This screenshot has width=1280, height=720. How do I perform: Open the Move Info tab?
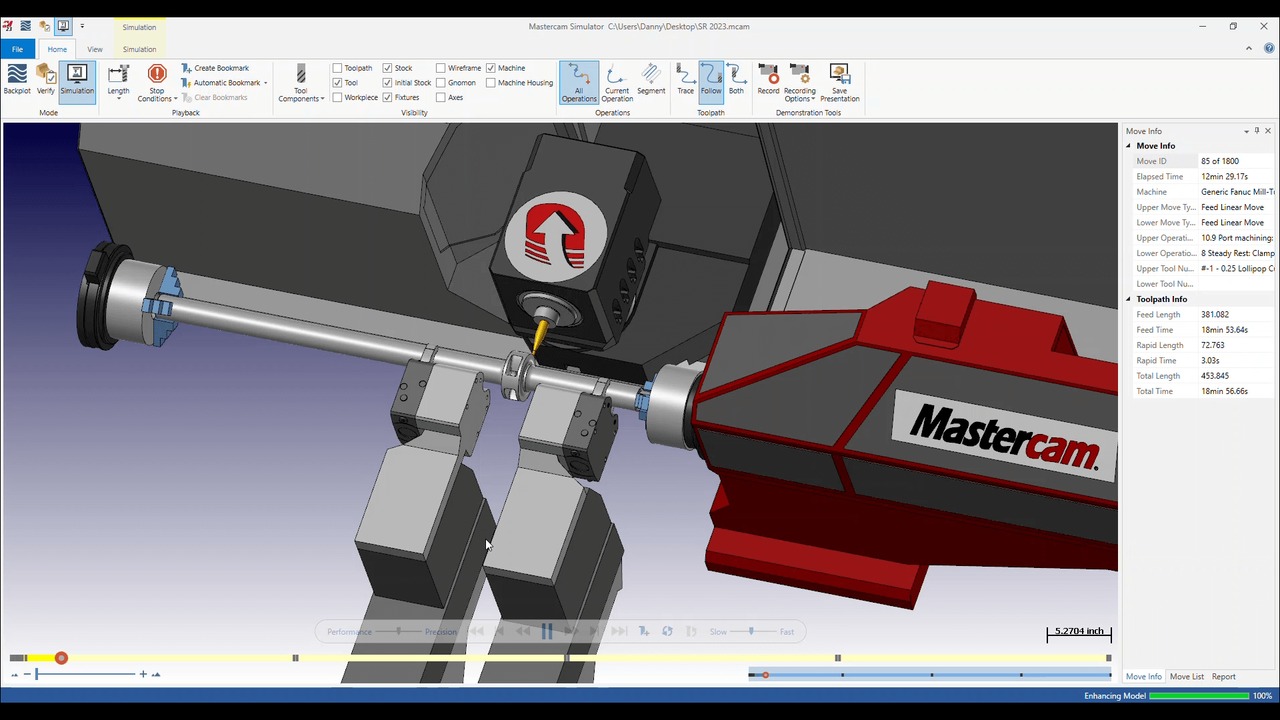(1144, 677)
